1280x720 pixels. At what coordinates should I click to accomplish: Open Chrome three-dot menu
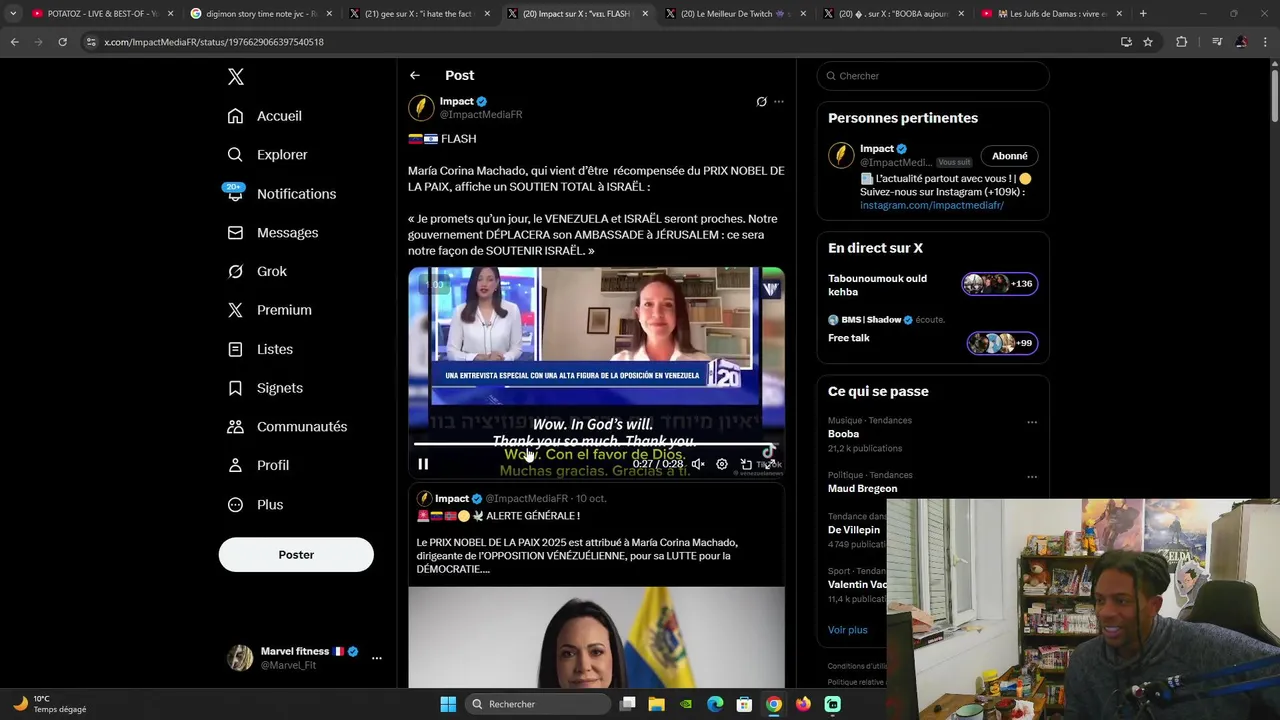coord(1265,42)
